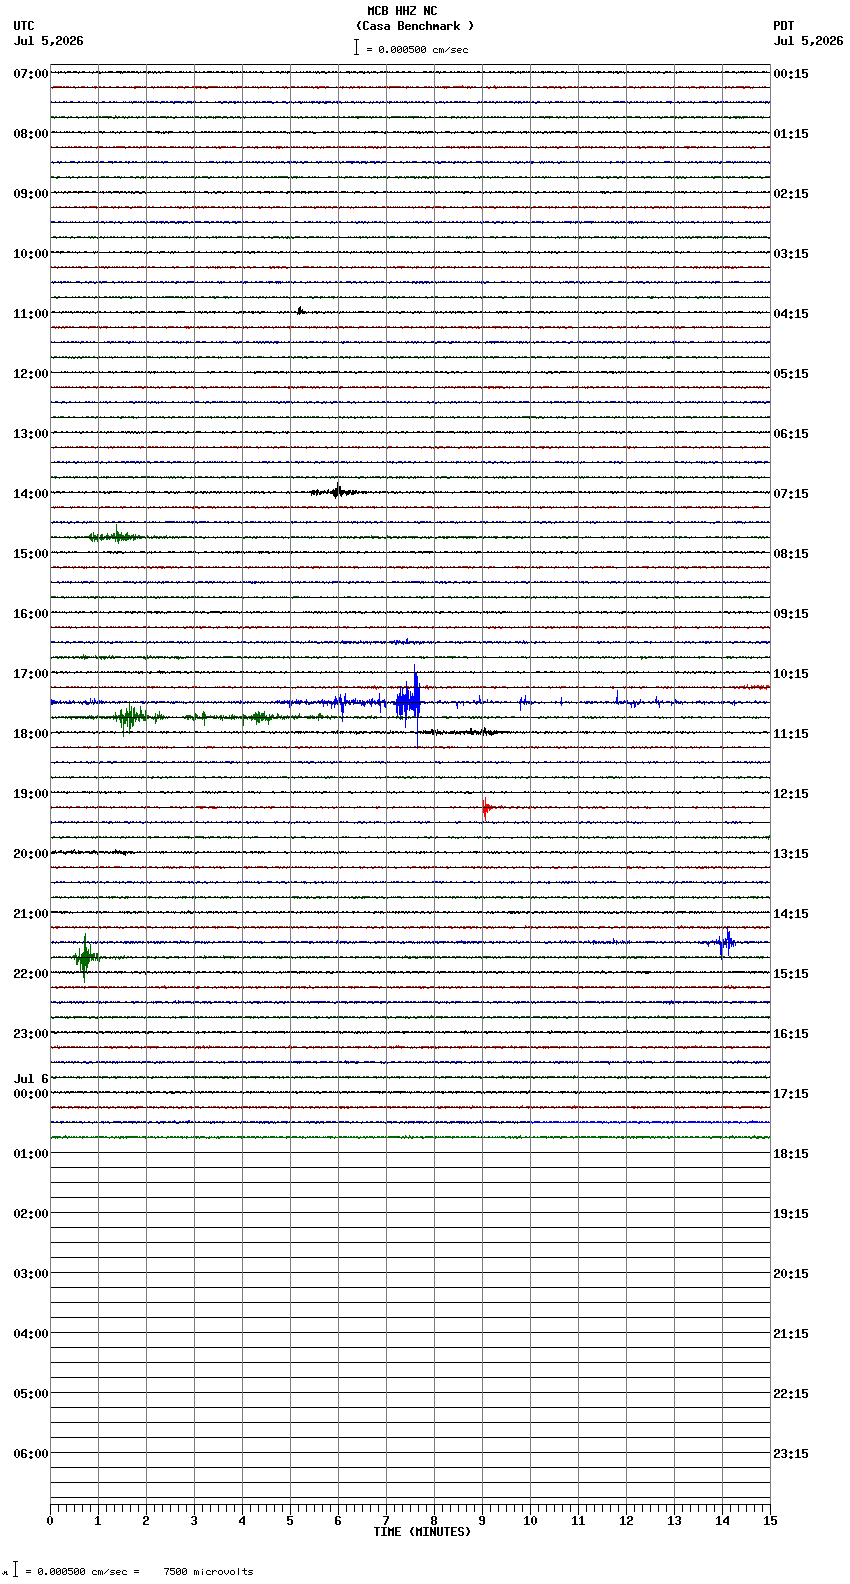Click the station title 'MCB HHZ NC'
Viewport: 850px width, 1584px height.
[x=402, y=11]
